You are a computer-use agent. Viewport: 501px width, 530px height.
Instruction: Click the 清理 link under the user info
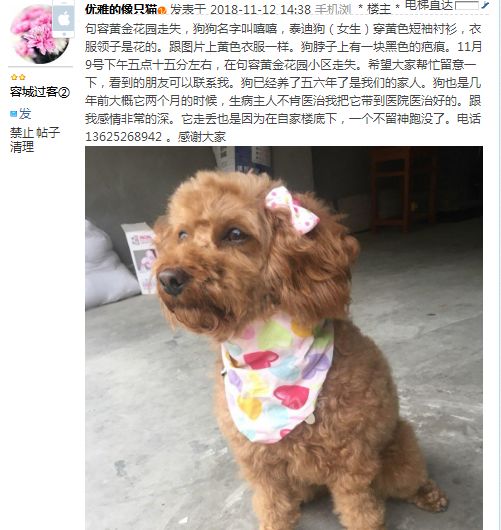(x=22, y=147)
